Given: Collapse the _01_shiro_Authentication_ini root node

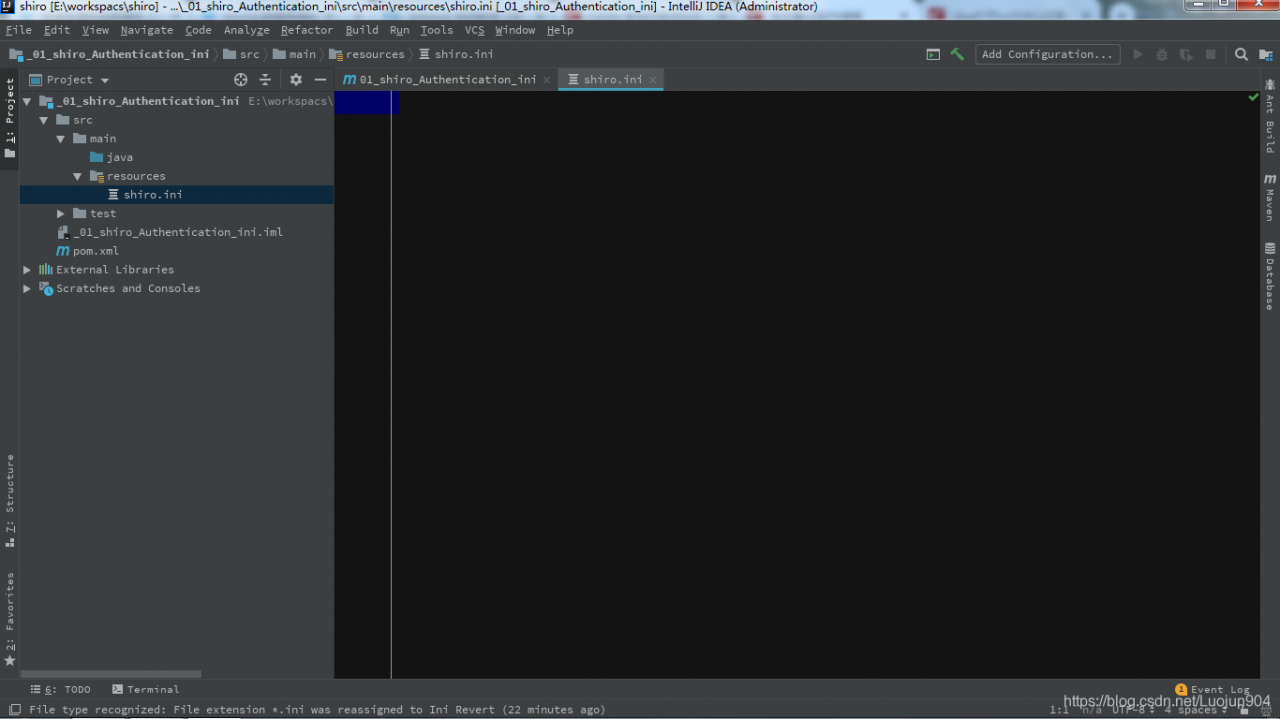Looking at the screenshot, I should click(x=27, y=101).
